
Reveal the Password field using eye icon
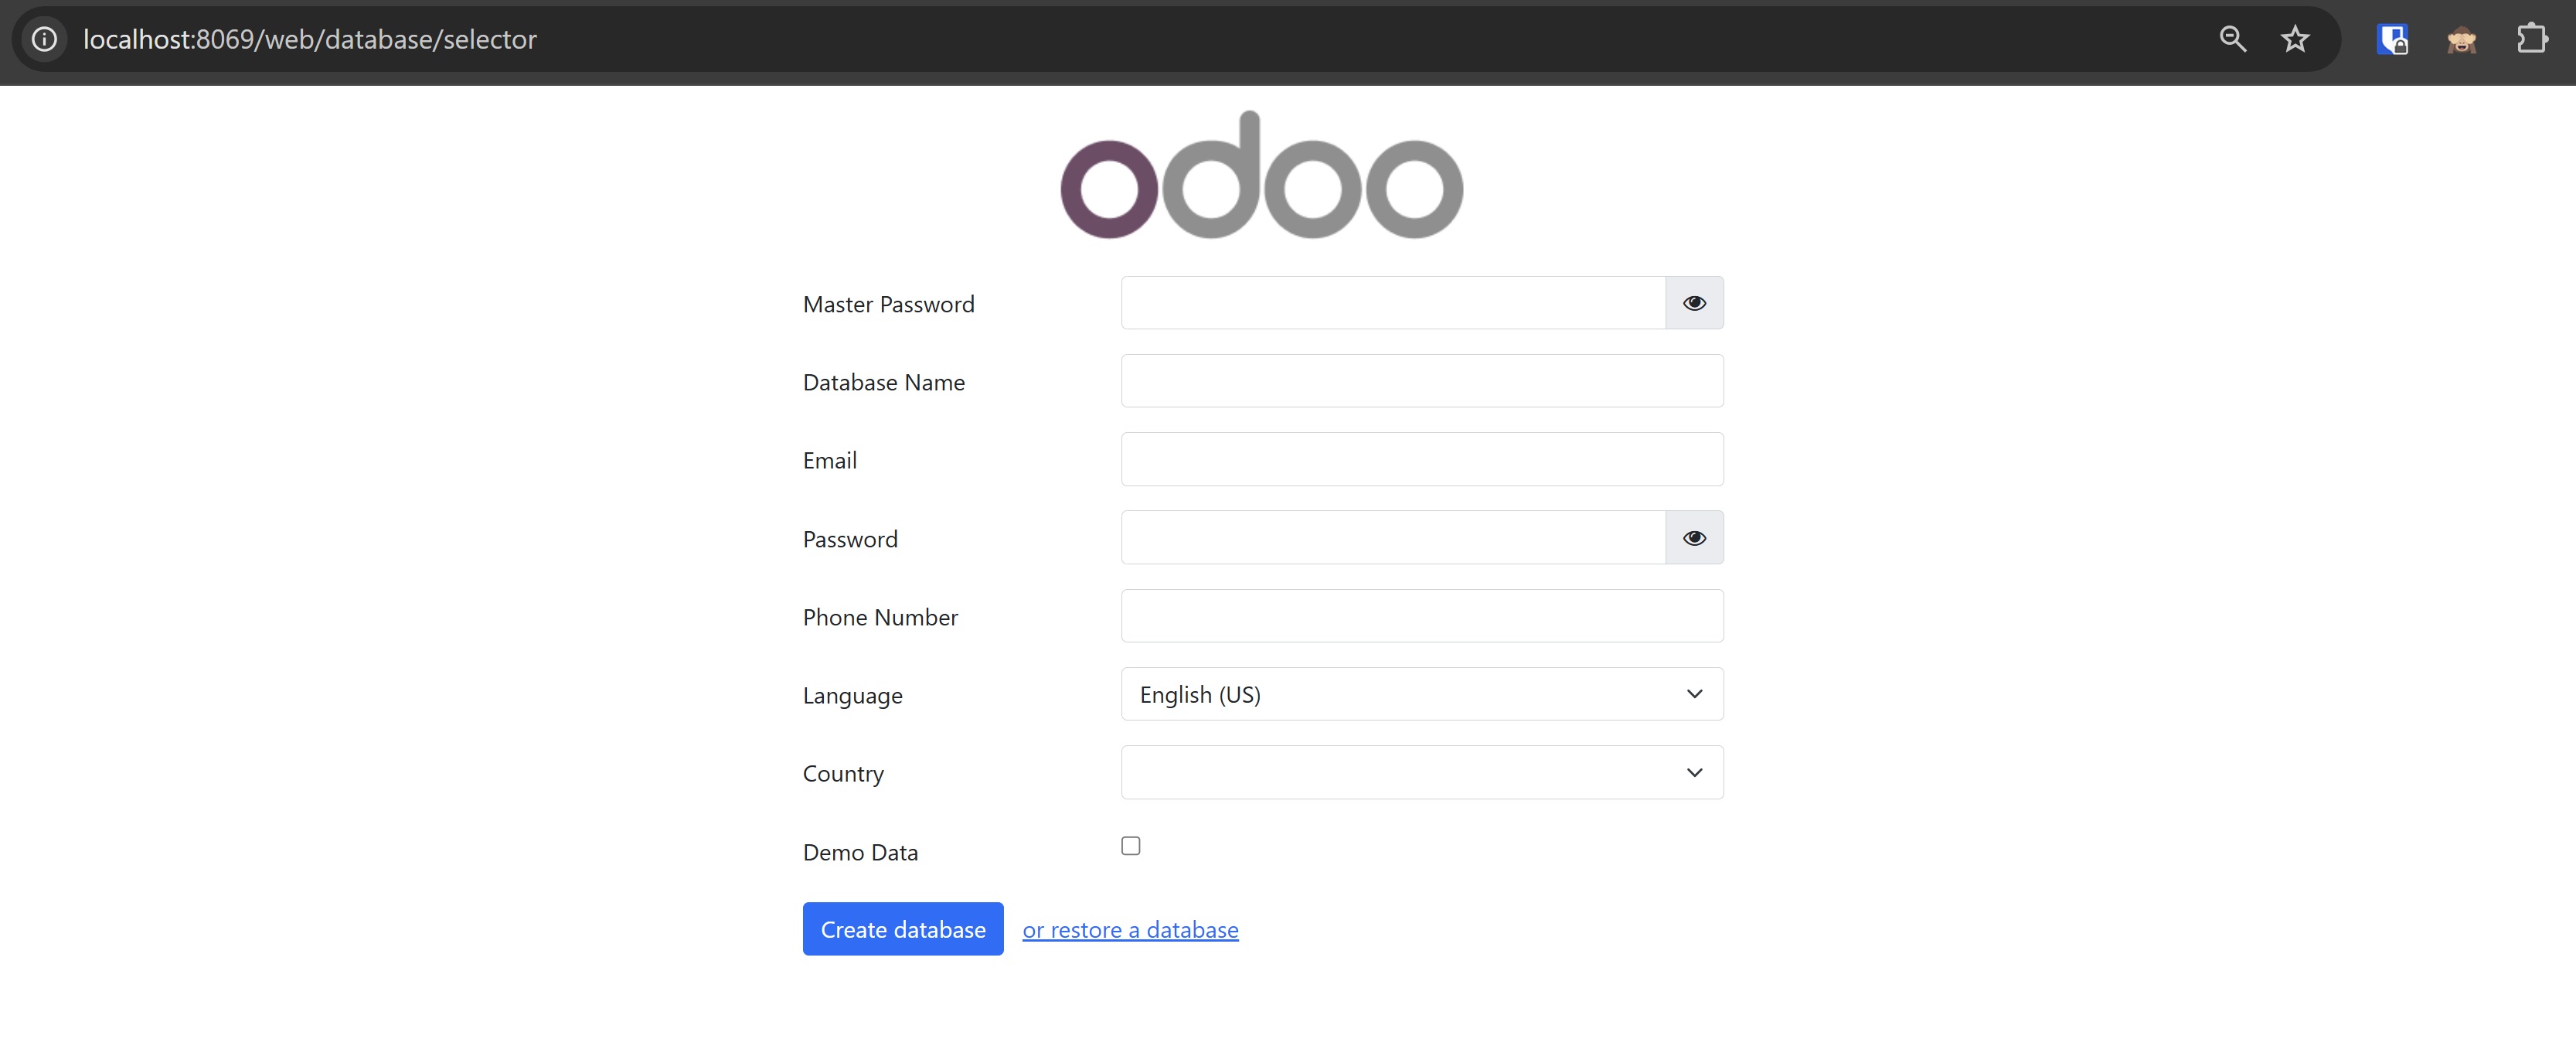coord(1694,537)
